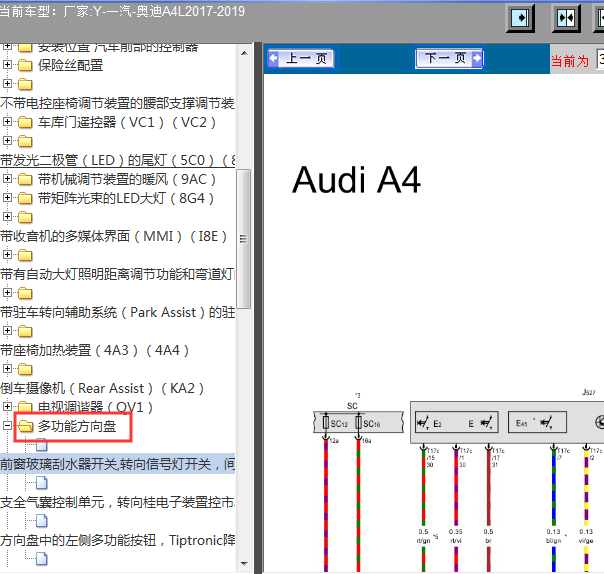
Task: Expand the 电视调谐器 (QV1) node
Action: pyautogui.click(x=7, y=407)
